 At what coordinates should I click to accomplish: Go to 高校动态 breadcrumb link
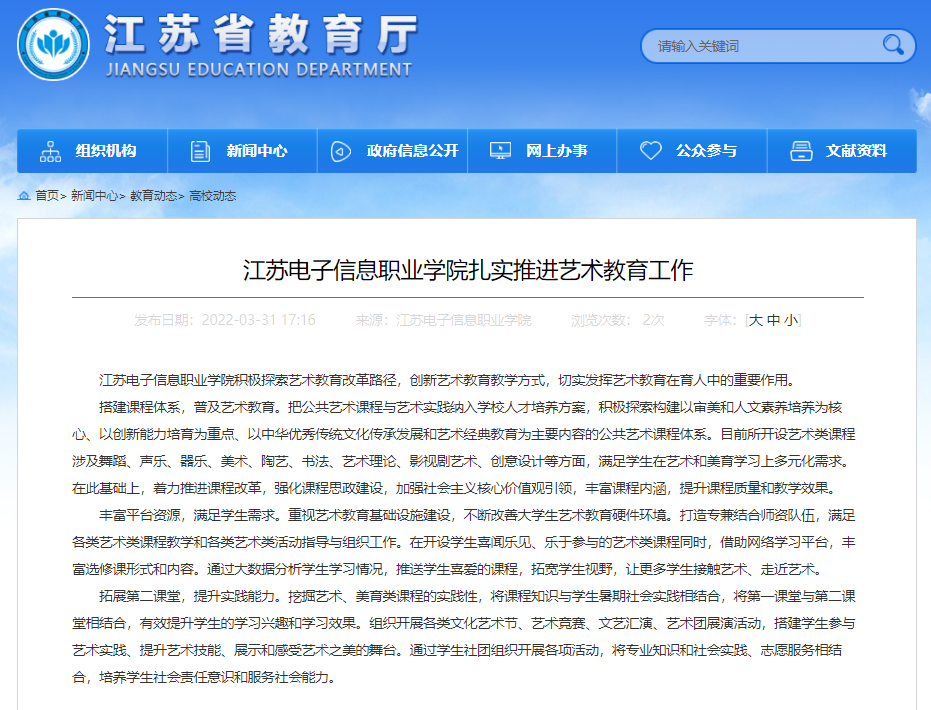pos(213,196)
